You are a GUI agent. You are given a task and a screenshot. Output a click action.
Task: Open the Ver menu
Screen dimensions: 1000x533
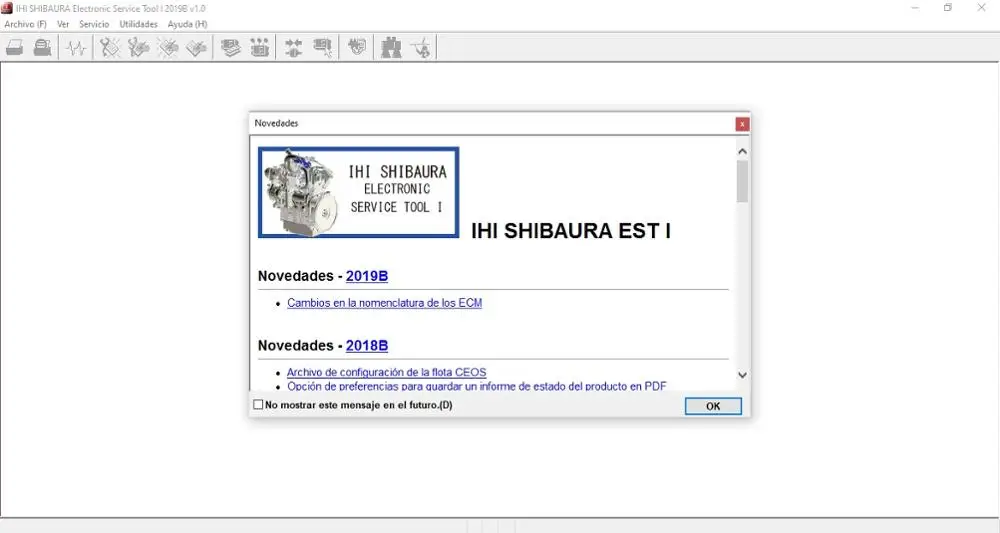[x=63, y=24]
